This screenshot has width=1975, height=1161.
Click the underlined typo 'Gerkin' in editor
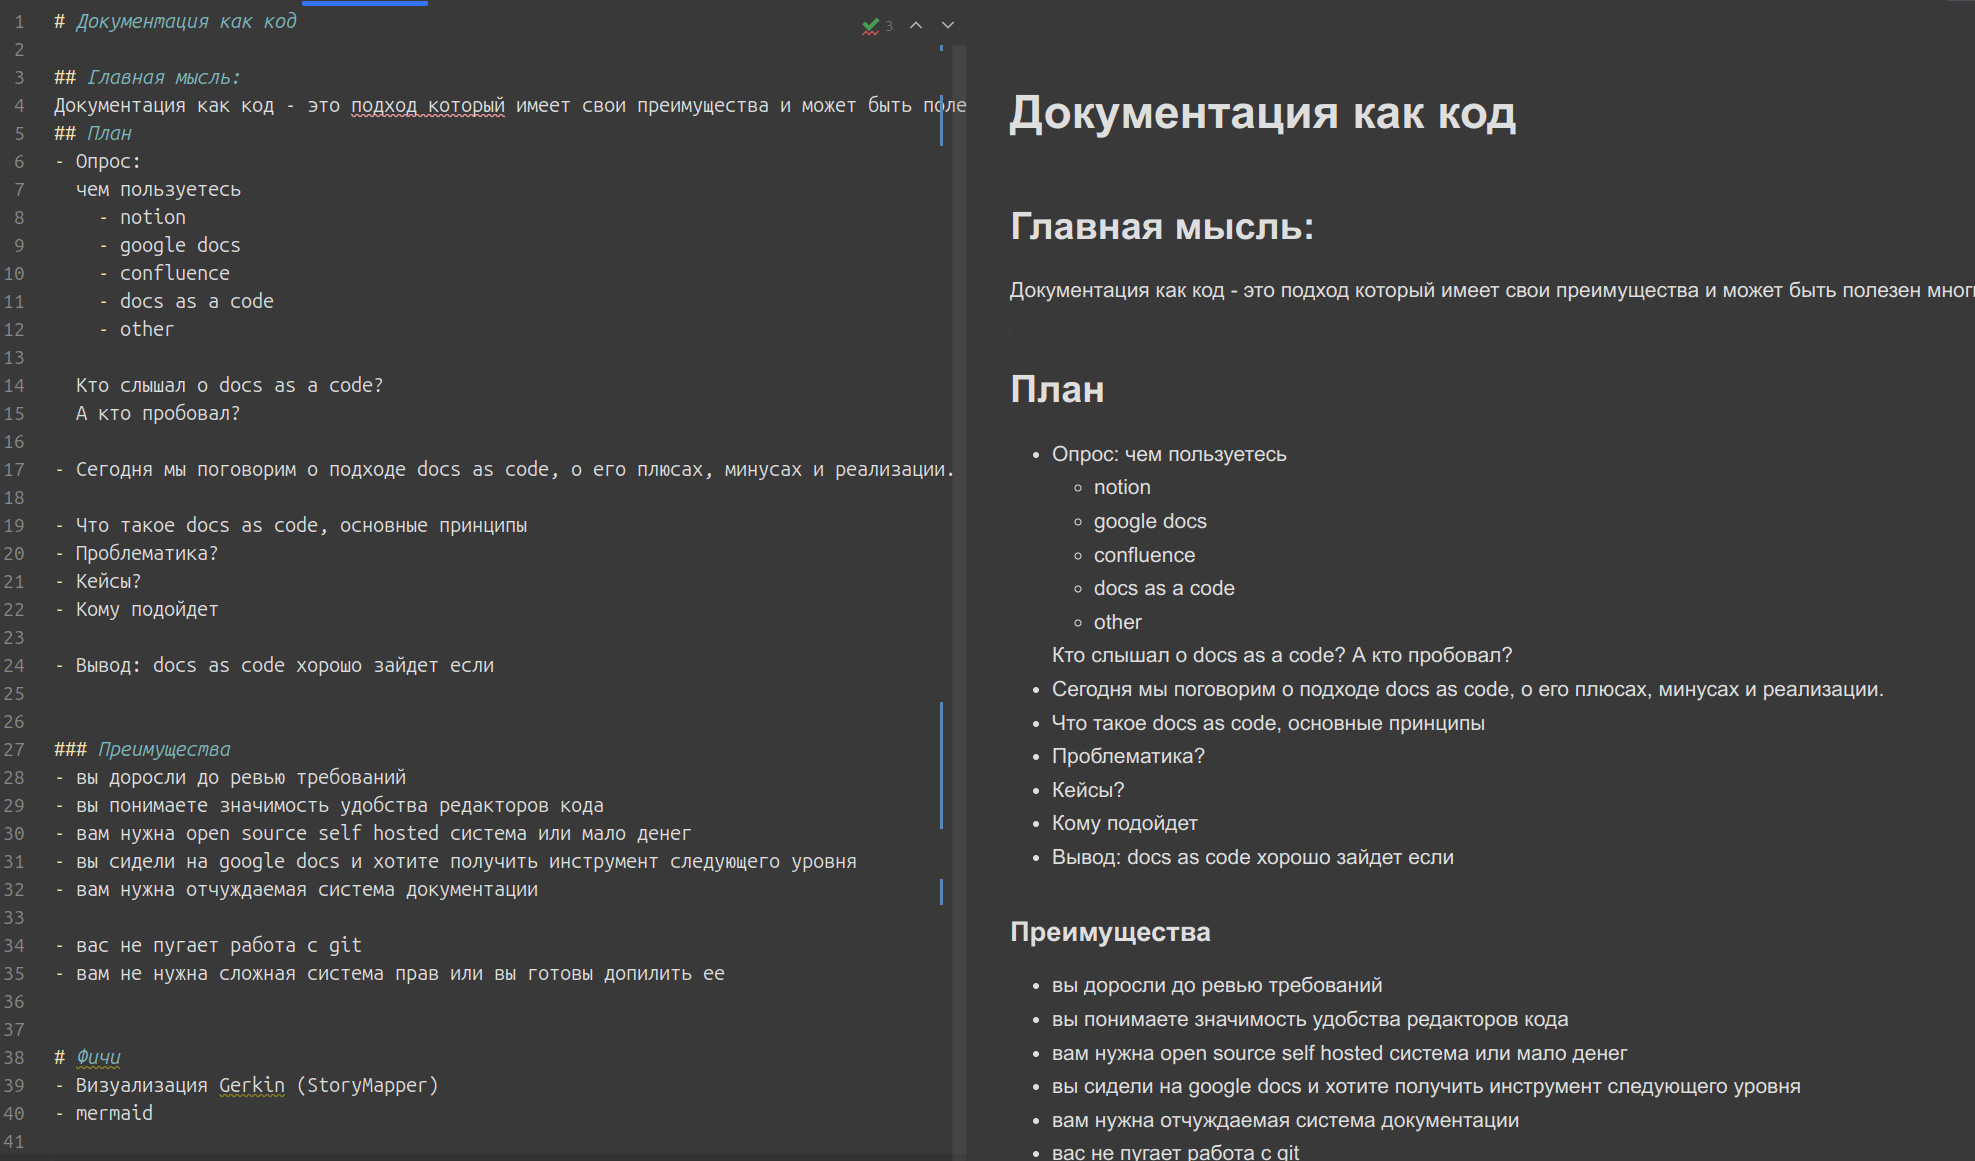click(251, 1085)
